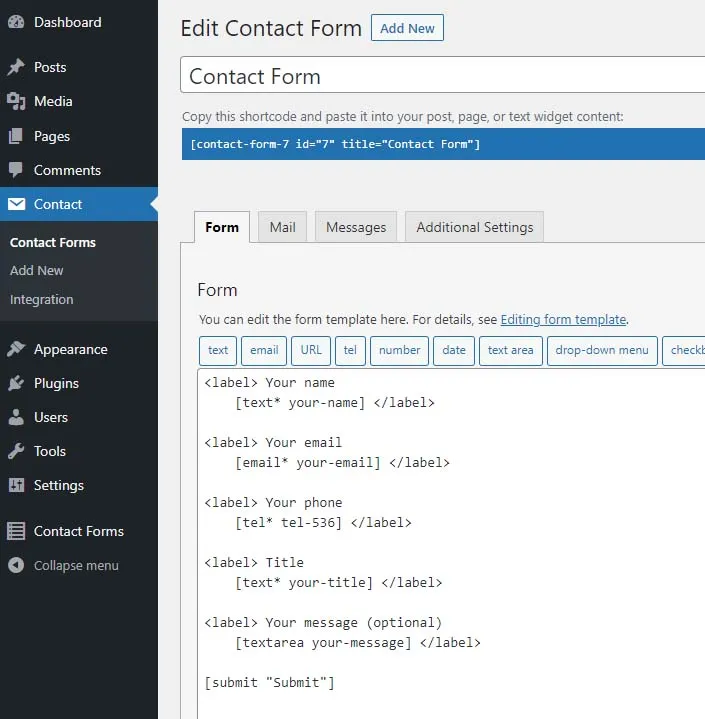Click the Add New button

(407, 28)
